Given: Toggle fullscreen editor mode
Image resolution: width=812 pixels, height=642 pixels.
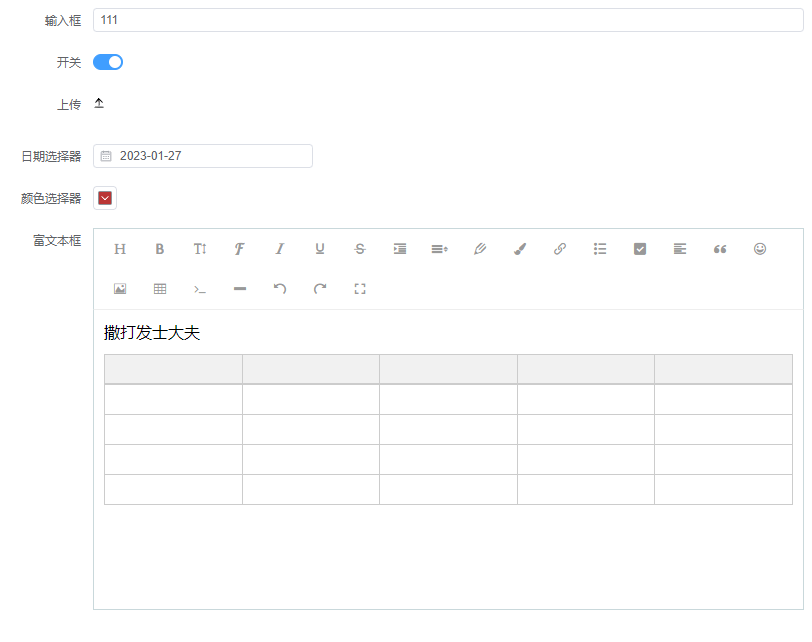Looking at the screenshot, I should 360,289.
